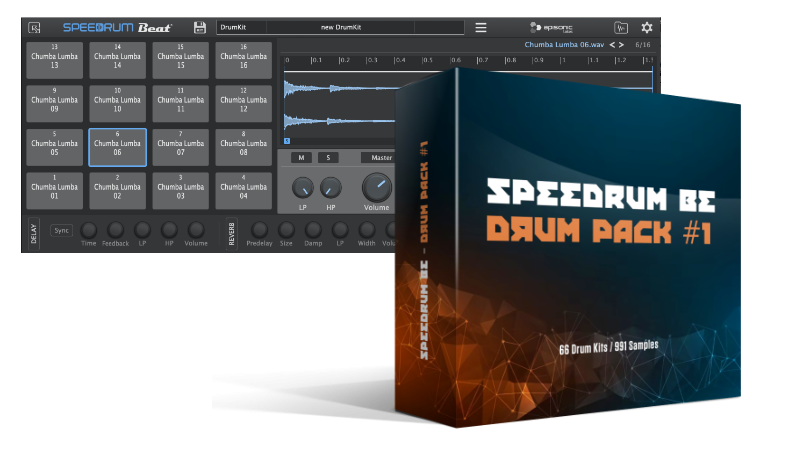
Task: Click the Apisonic Labs logo
Action: (x=550, y=27)
